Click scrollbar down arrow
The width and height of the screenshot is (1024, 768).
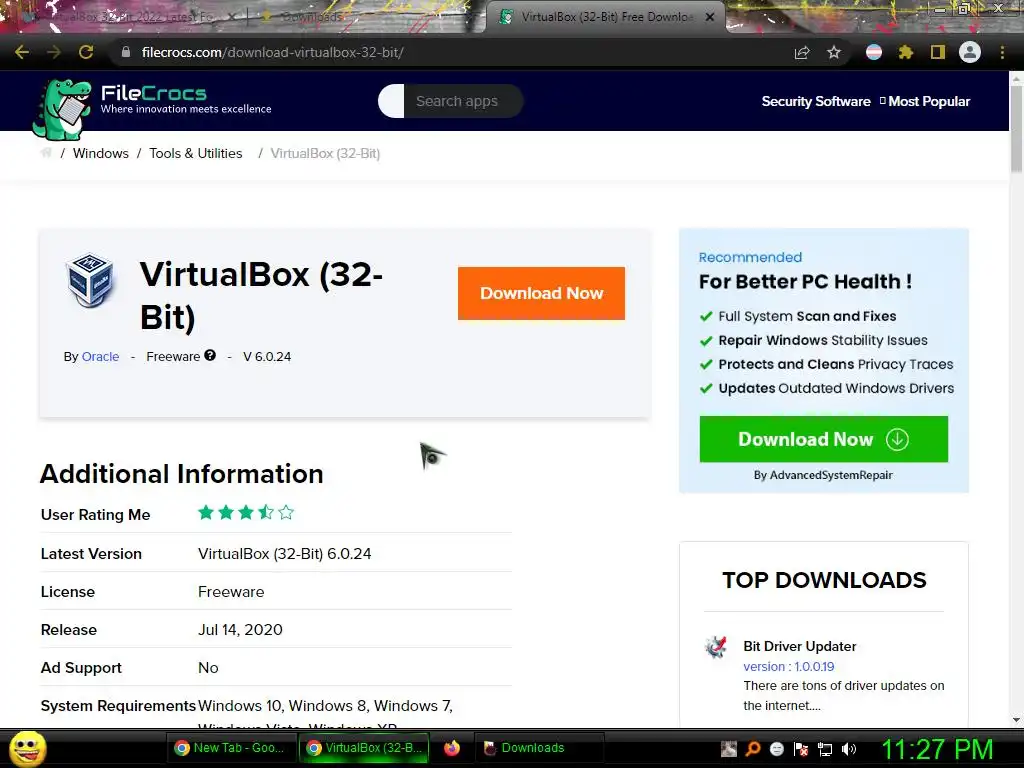1016,720
